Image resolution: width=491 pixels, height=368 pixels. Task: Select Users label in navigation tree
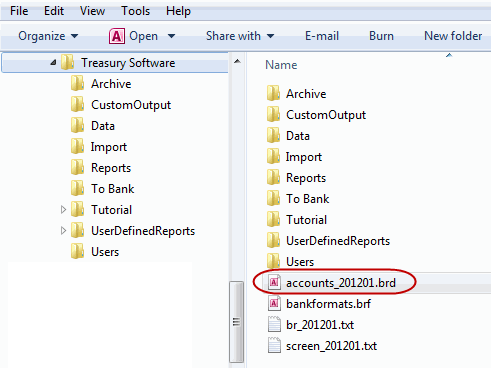105,252
